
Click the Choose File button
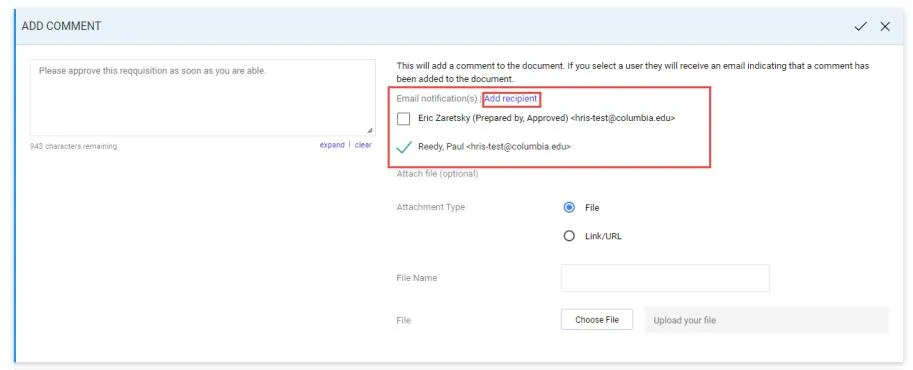(597, 320)
